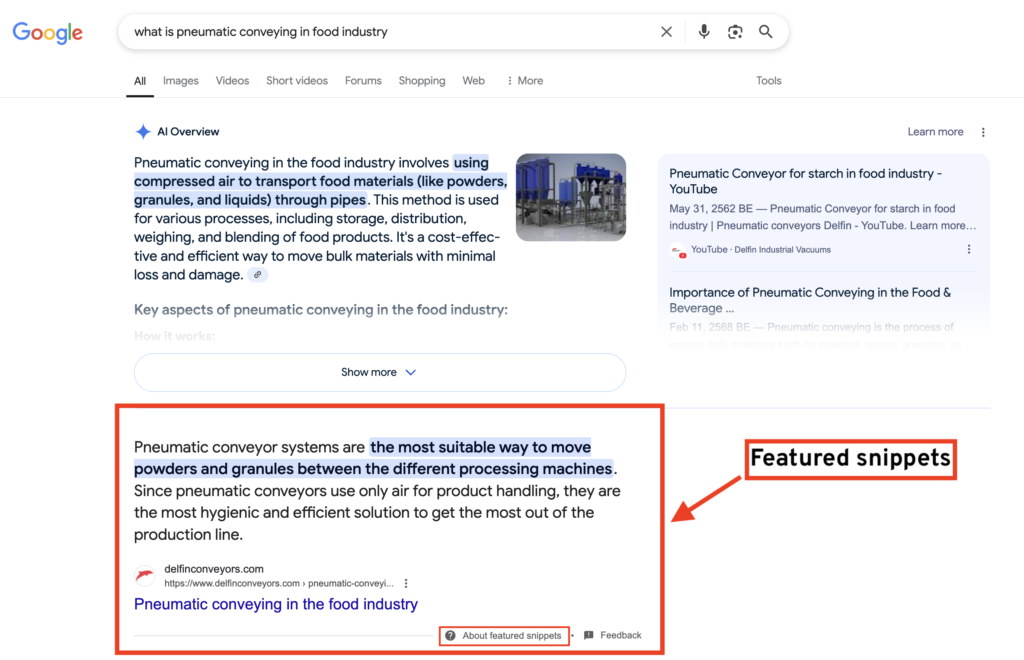Open 'Importance of Pneumatic Conveying in the Food & Beverage' result

coord(810,300)
